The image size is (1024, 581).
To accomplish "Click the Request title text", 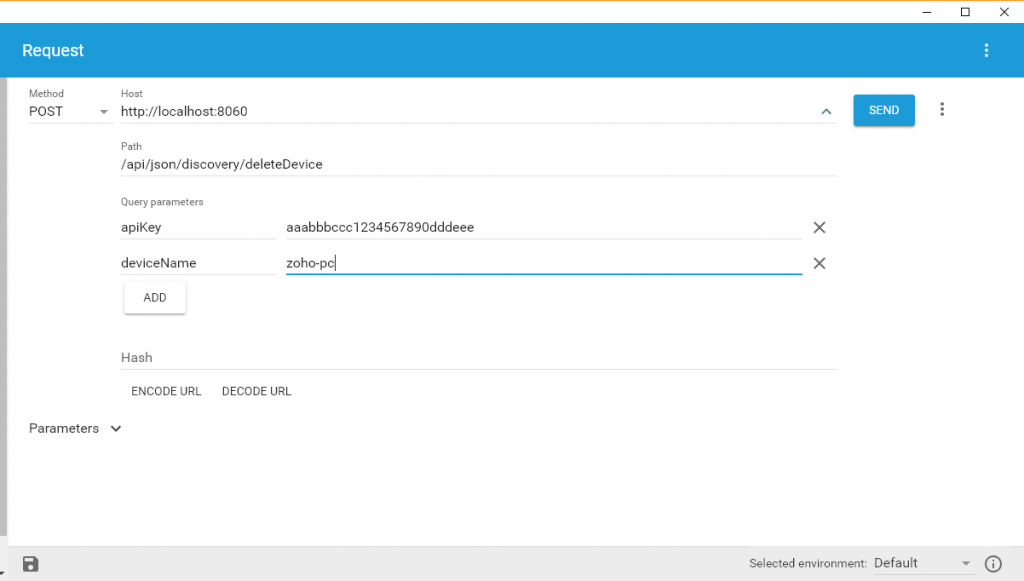I will coord(53,50).
